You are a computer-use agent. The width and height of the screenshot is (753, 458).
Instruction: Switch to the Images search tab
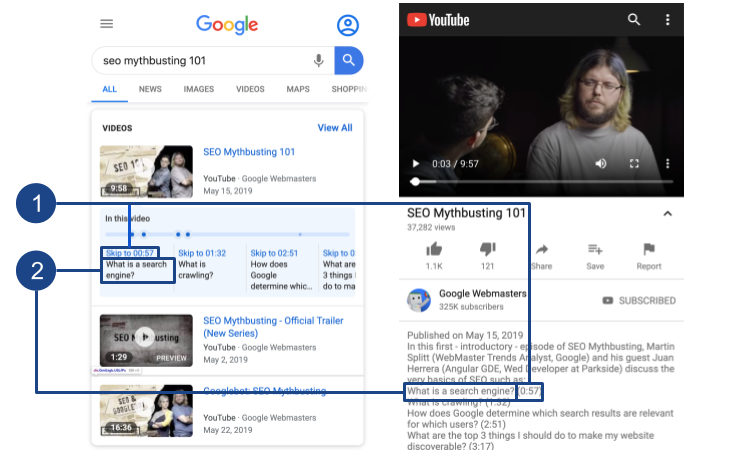point(198,89)
